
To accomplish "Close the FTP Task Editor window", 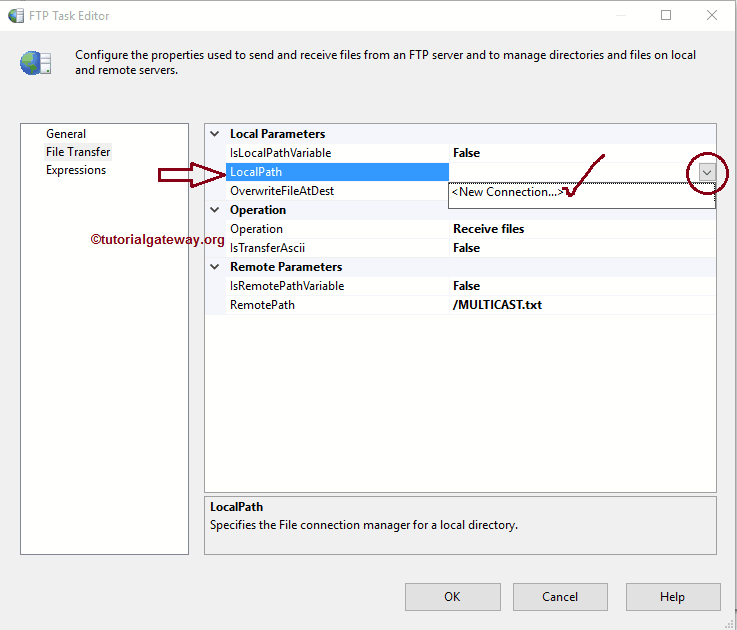I will 711,15.
